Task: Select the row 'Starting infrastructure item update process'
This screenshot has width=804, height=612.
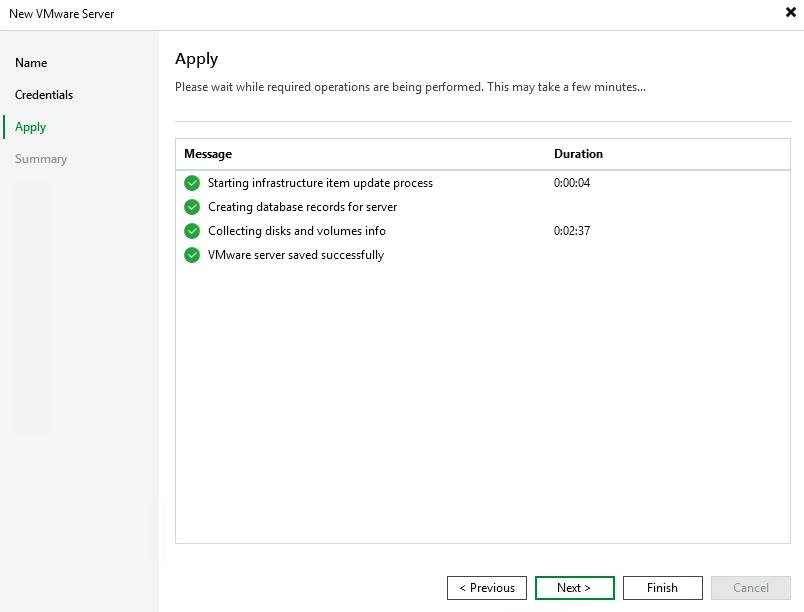Action: 320,183
